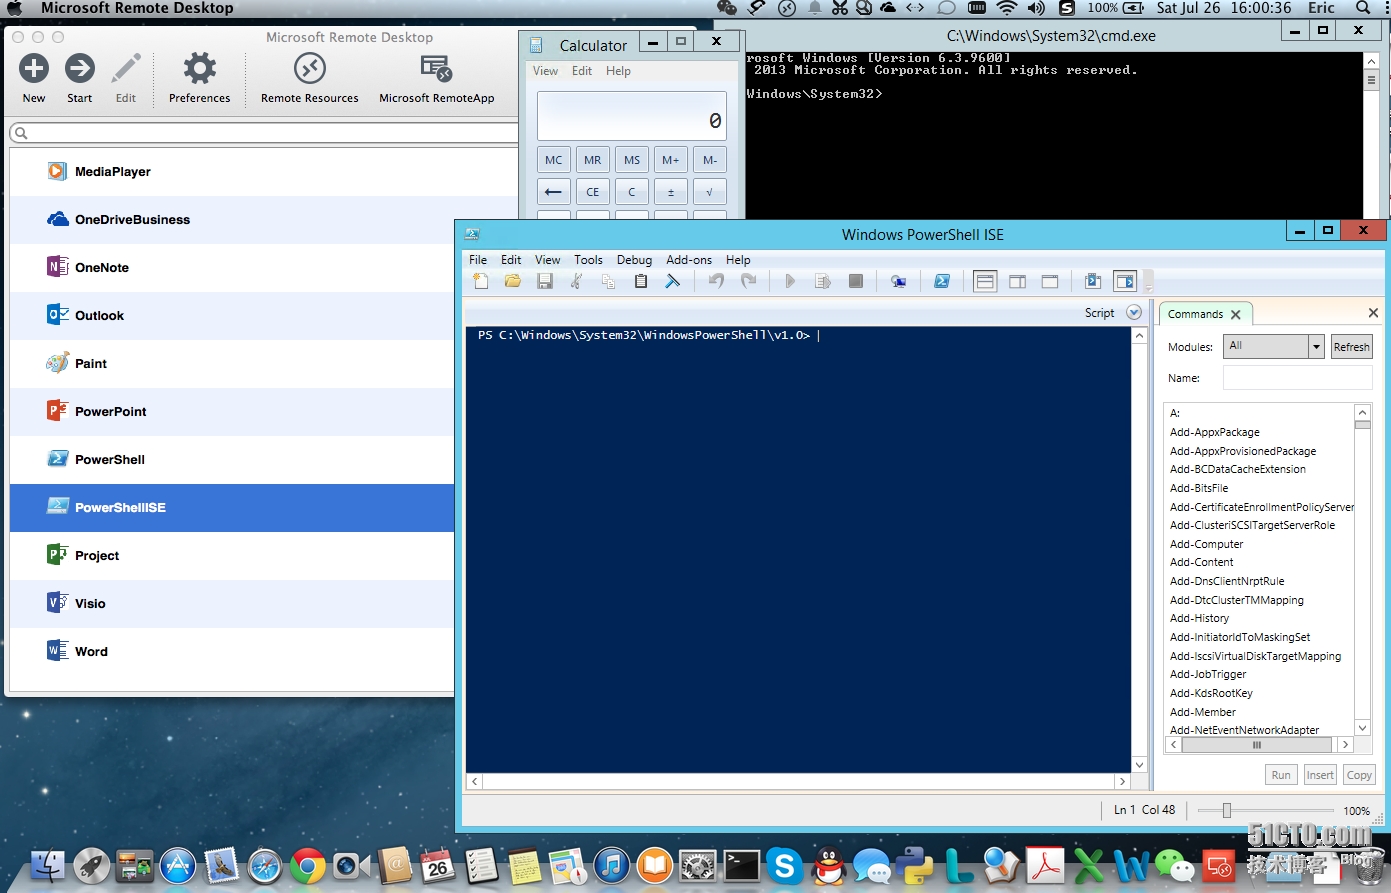Click Commands list horizontal scrollbar right arrow
Image resolution: width=1391 pixels, height=893 pixels.
[x=1346, y=745]
